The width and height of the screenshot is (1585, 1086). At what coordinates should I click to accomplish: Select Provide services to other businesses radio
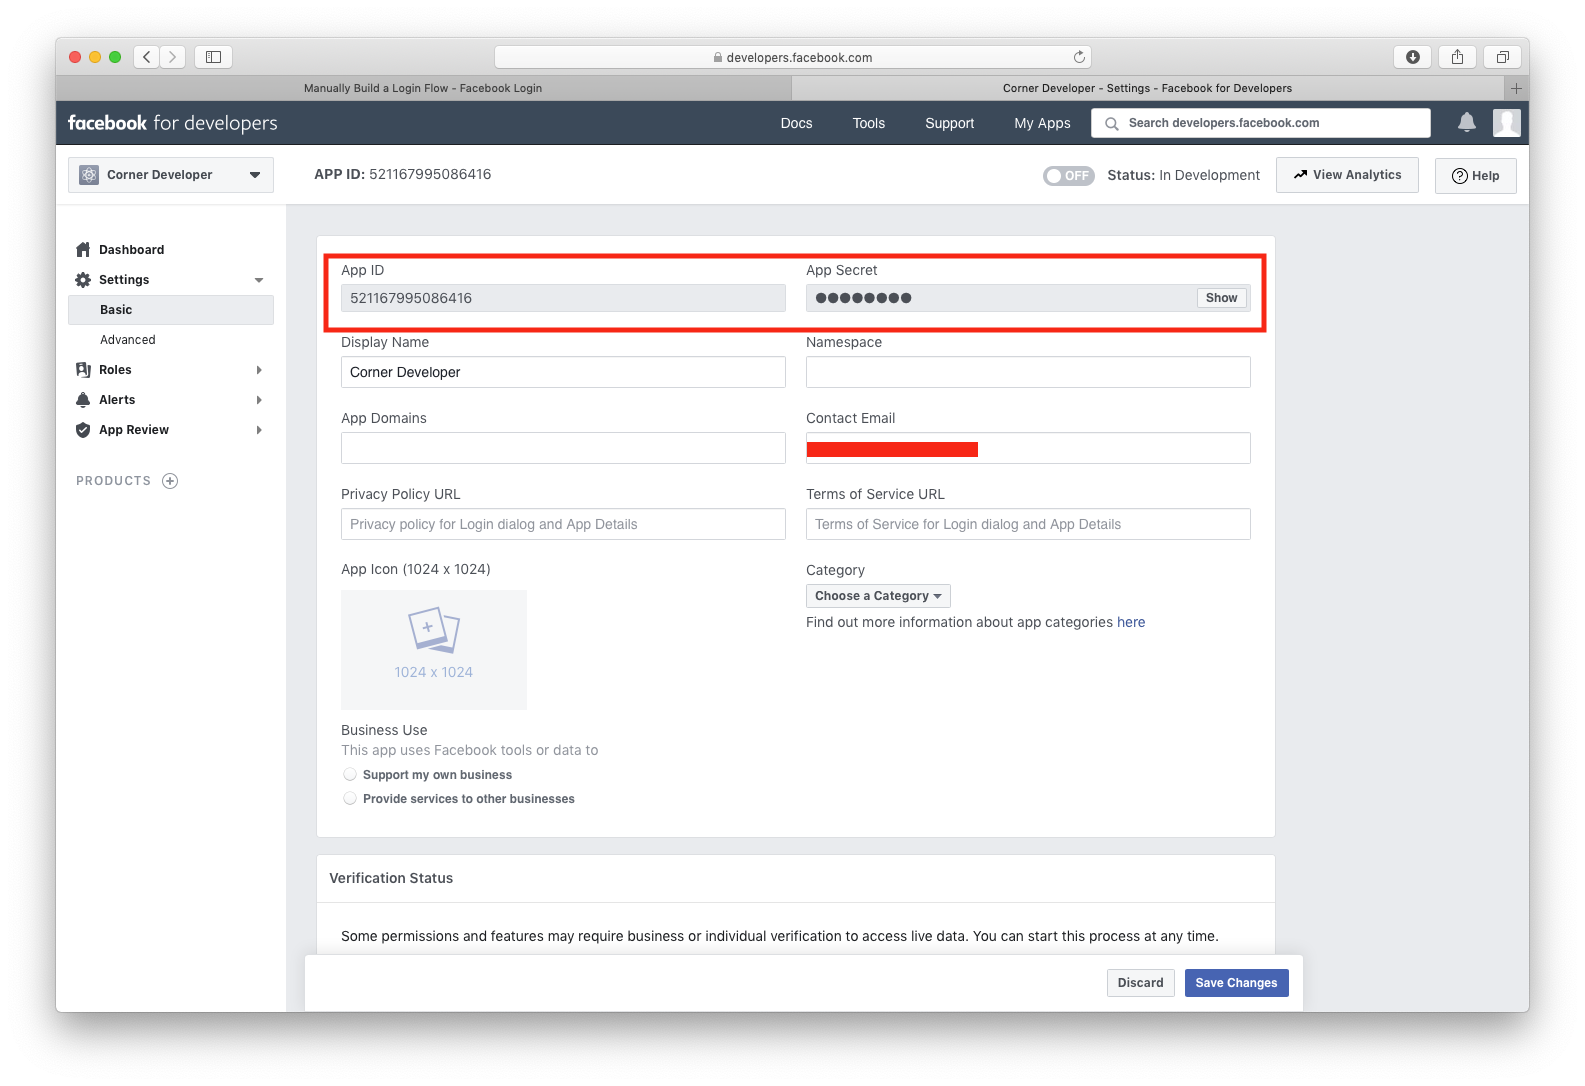coord(350,798)
